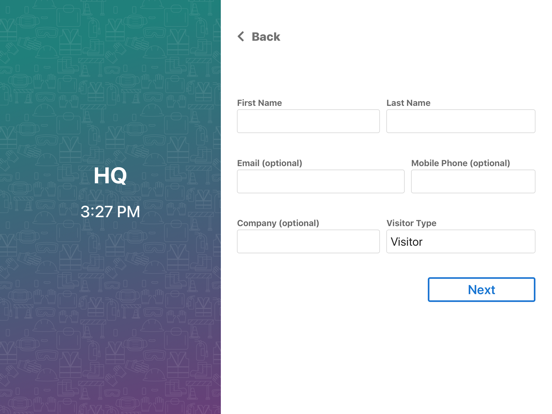Click the Mobile Phone (optional) label

pyautogui.click(x=460, y=163)
